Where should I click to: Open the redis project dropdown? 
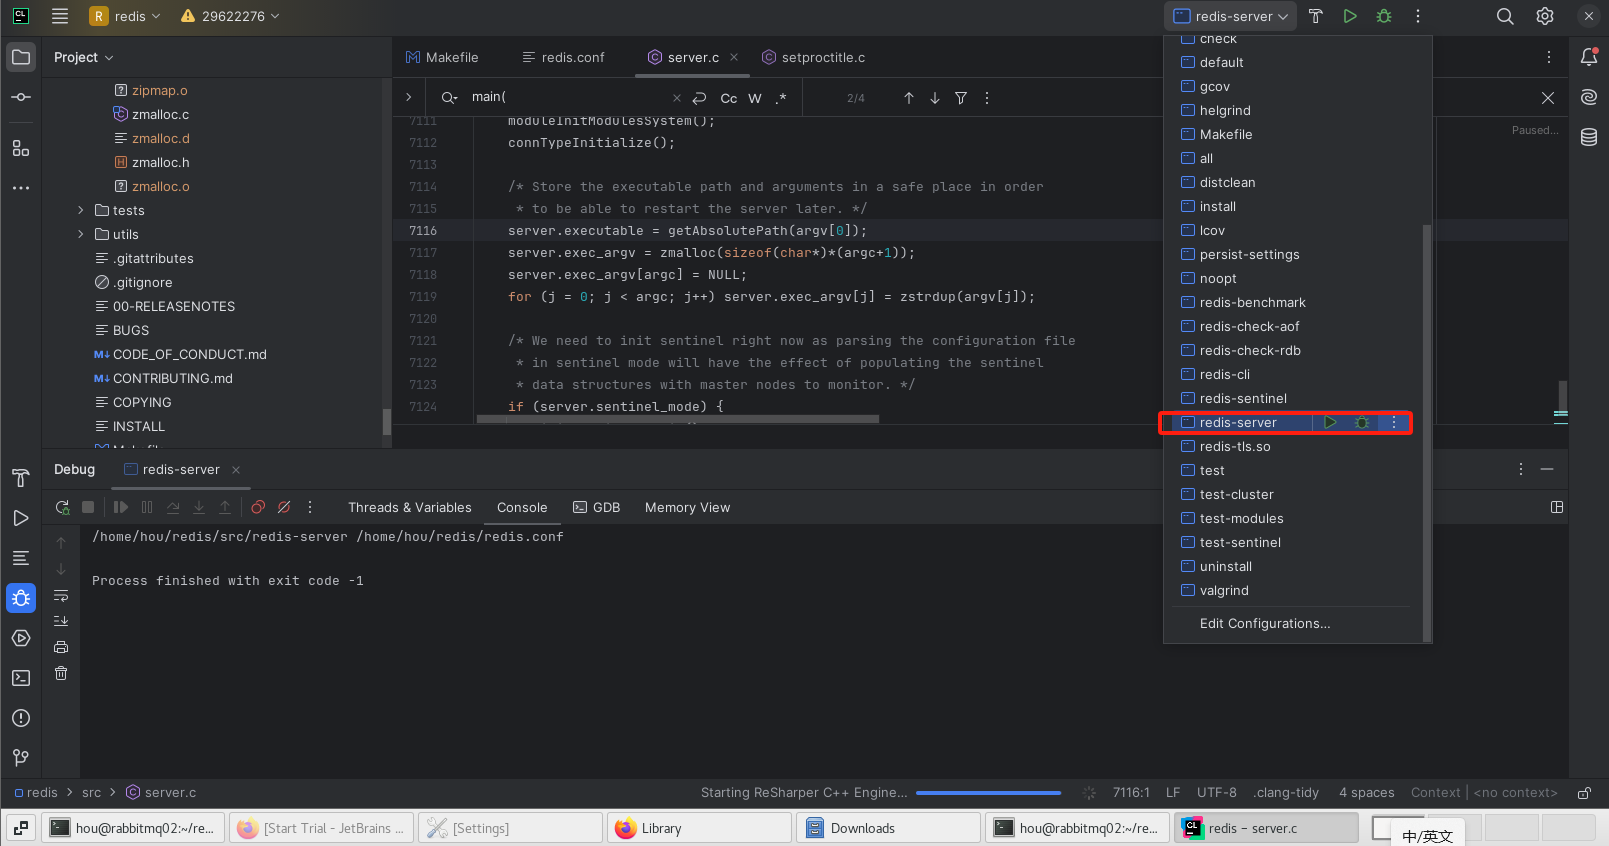(125, 16)
